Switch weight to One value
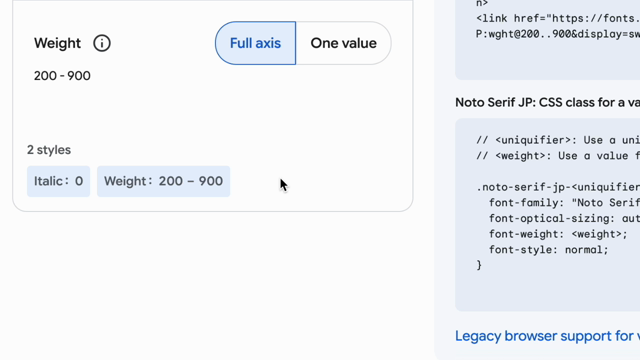Image resolution: width=640 pixels, height=360 pixels. point(343,43)
